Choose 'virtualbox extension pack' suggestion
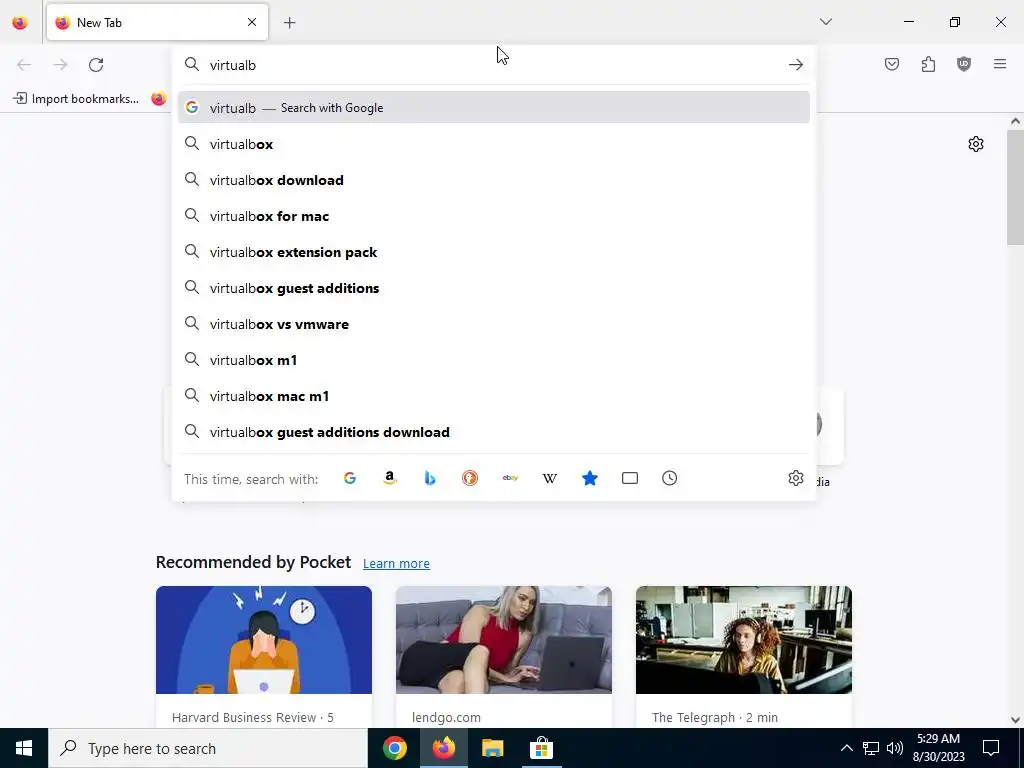 tap(494, 252)
